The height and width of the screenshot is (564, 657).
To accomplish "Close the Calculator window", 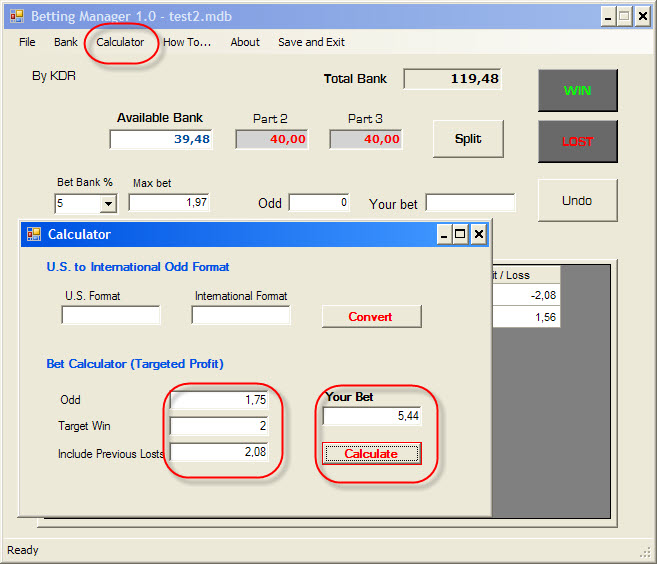I will [479, 234].
